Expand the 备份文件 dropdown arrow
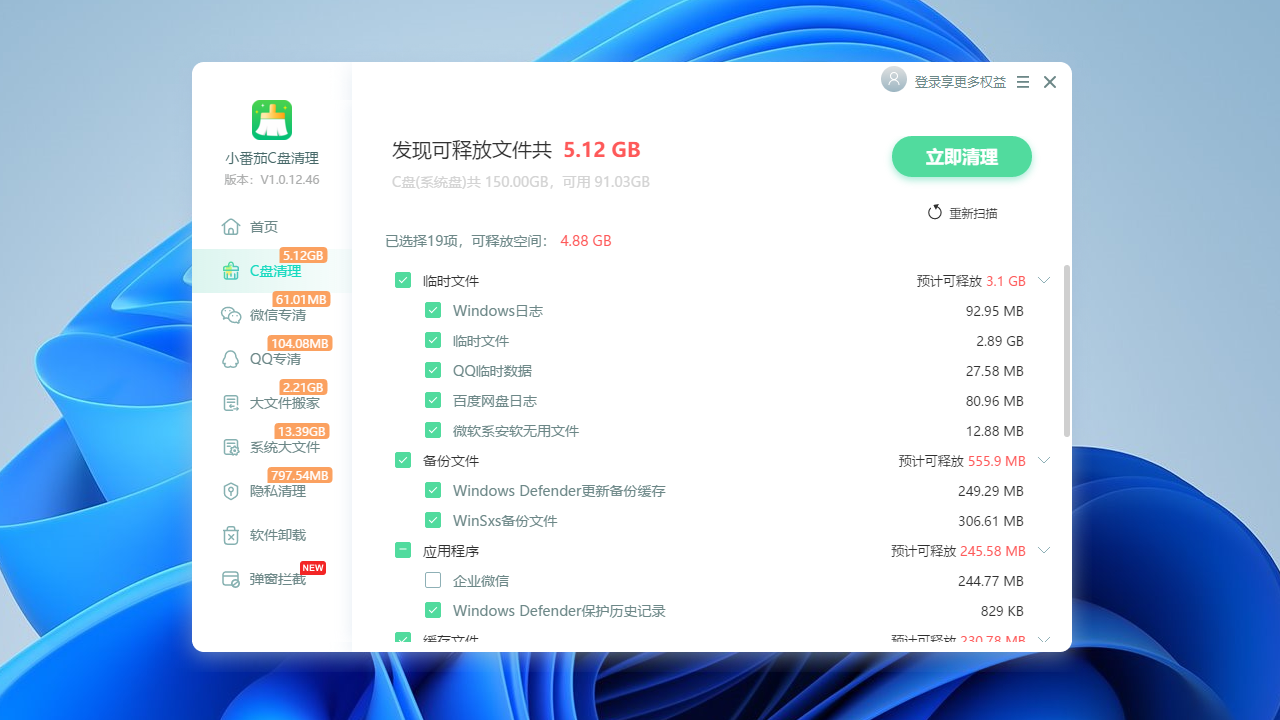Image resolution: width=1280 pixels, height=720 pixels. (x=1044, y=460)
